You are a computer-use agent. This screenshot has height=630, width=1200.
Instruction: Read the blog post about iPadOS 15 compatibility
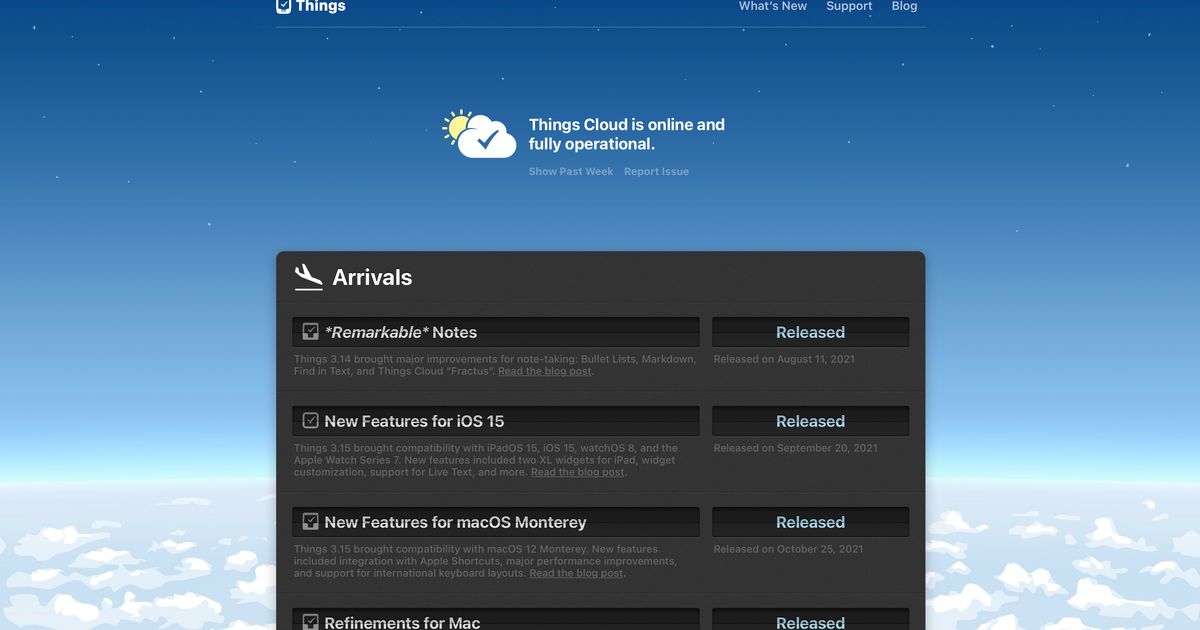coord(577,473)
